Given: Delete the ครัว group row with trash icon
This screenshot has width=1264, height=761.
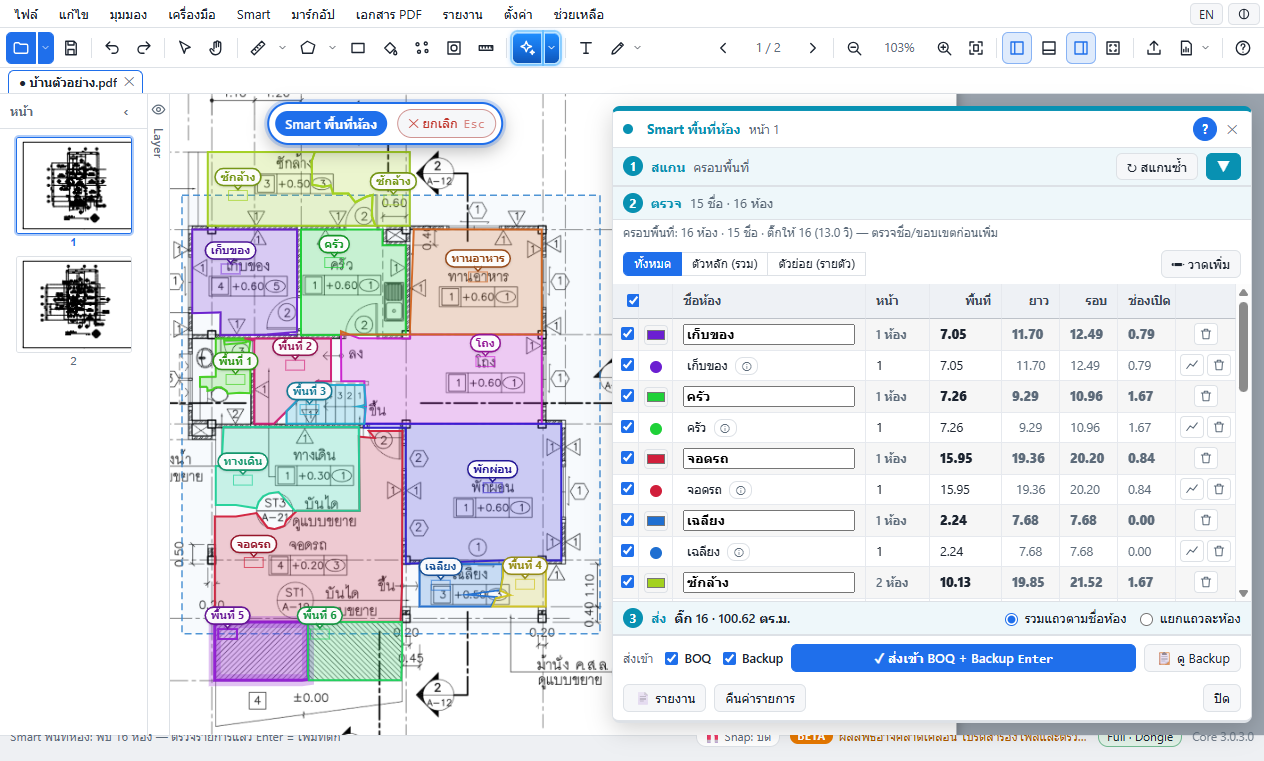Looking at the screenshot, I should click(x=1205, y=396).
